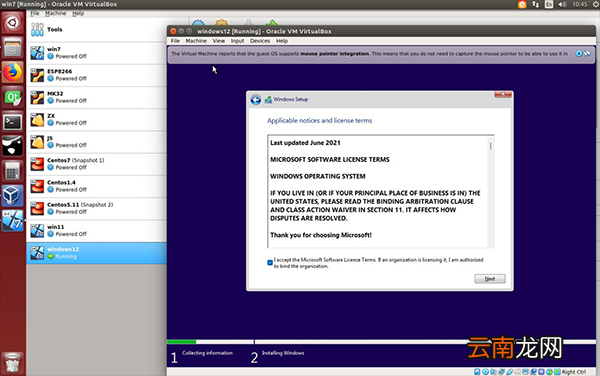Select the win7 virtual machine icon
The width and height of the screenshot is (600, 376).
click(37, 53)
